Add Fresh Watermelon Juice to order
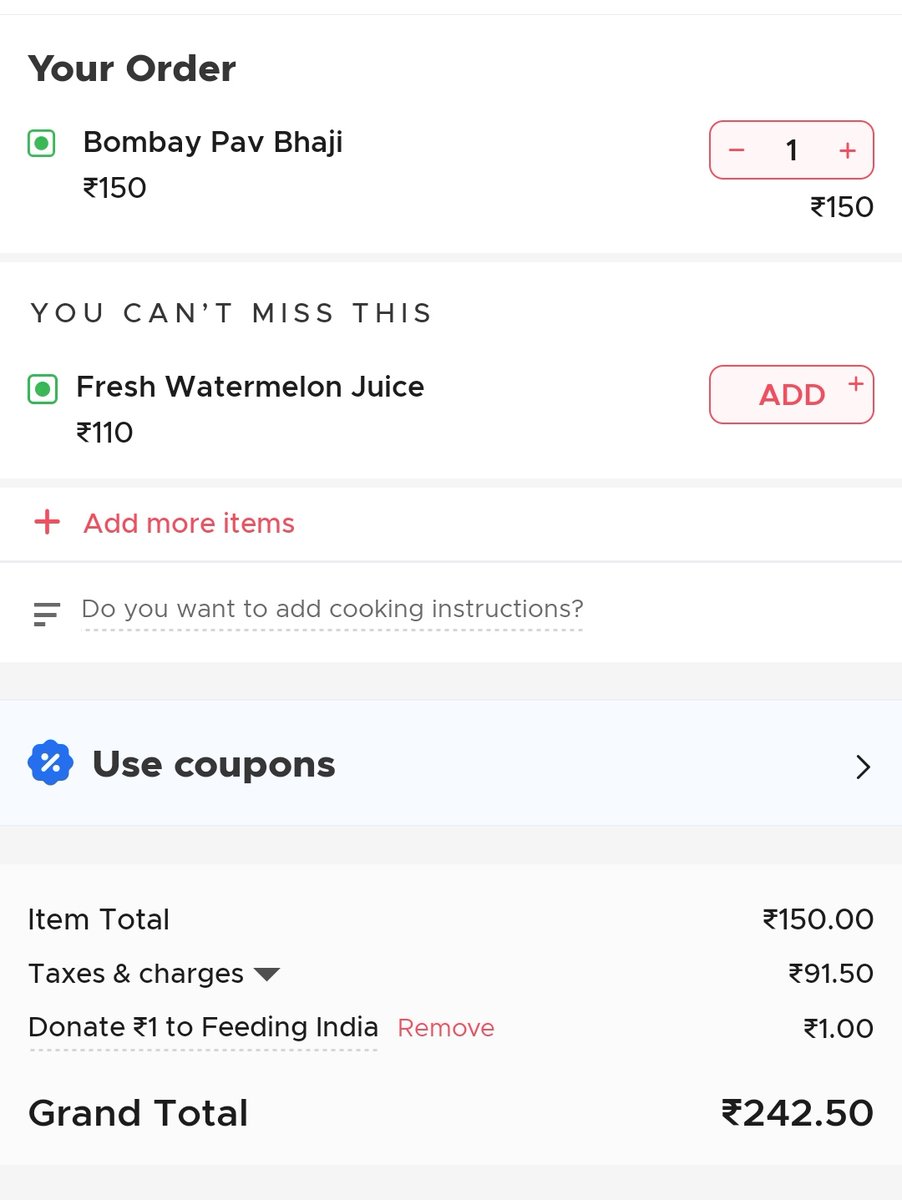The width and height of the screenshot is (902, 1200). point(792,395)
